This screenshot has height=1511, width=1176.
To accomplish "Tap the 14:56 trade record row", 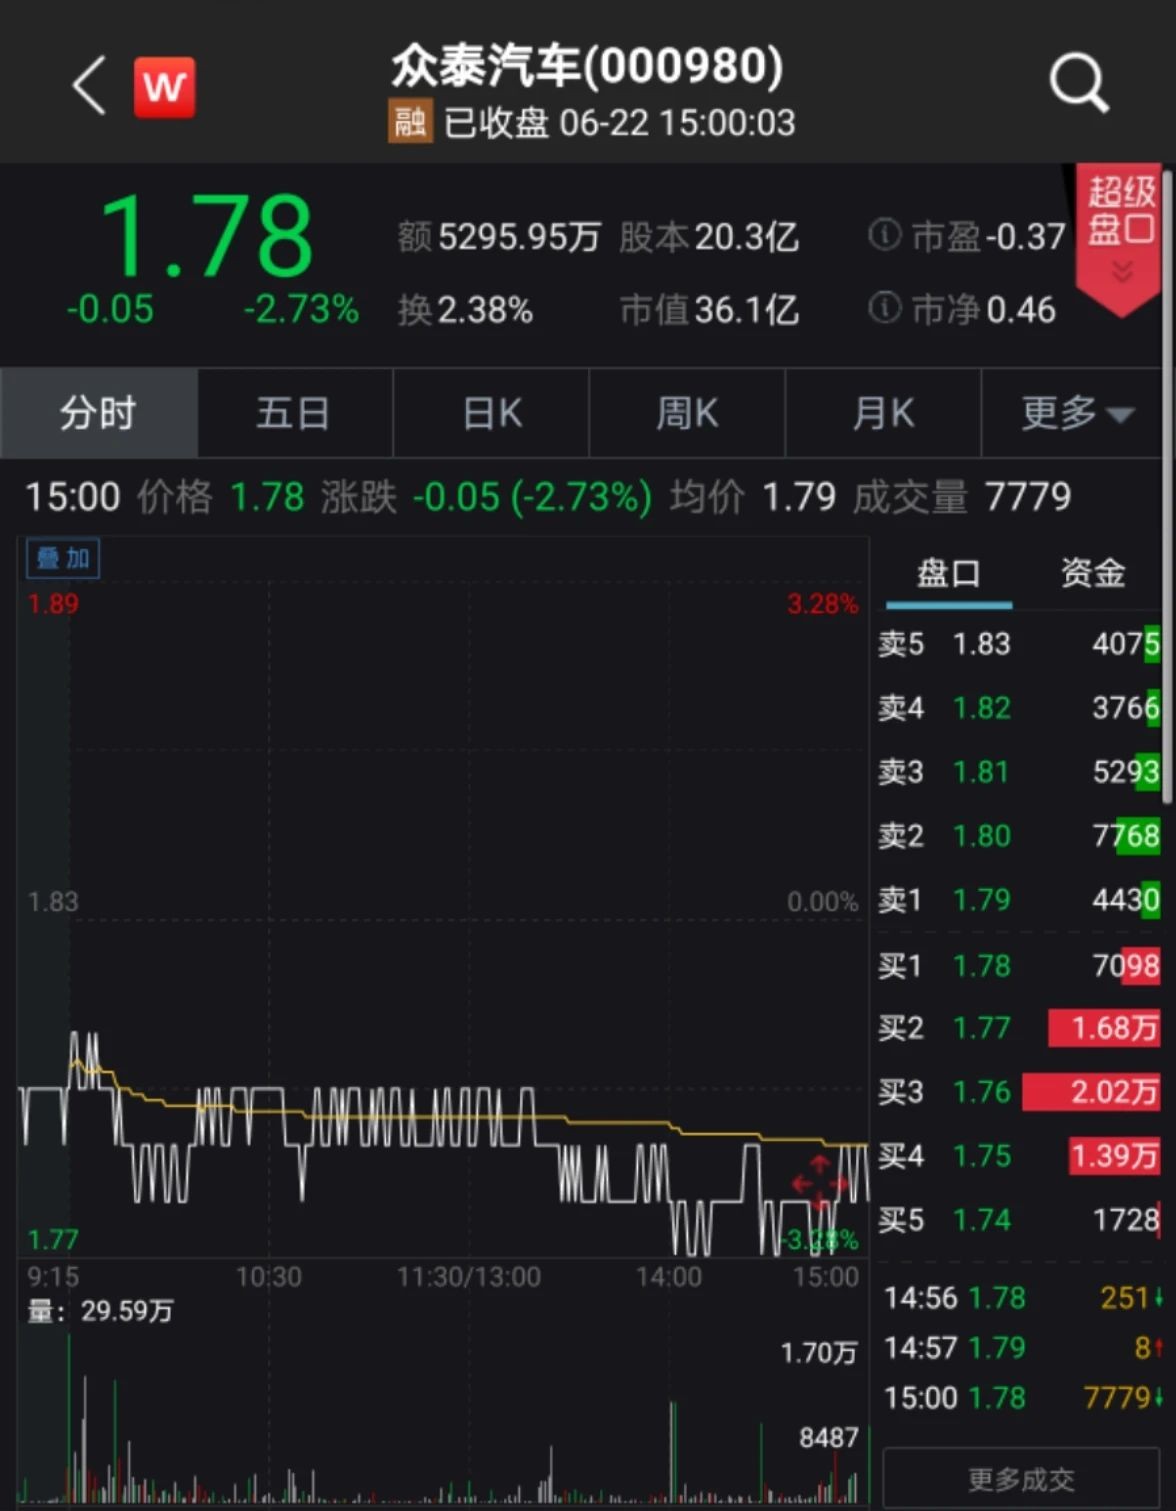I will coord(1022,1298).
